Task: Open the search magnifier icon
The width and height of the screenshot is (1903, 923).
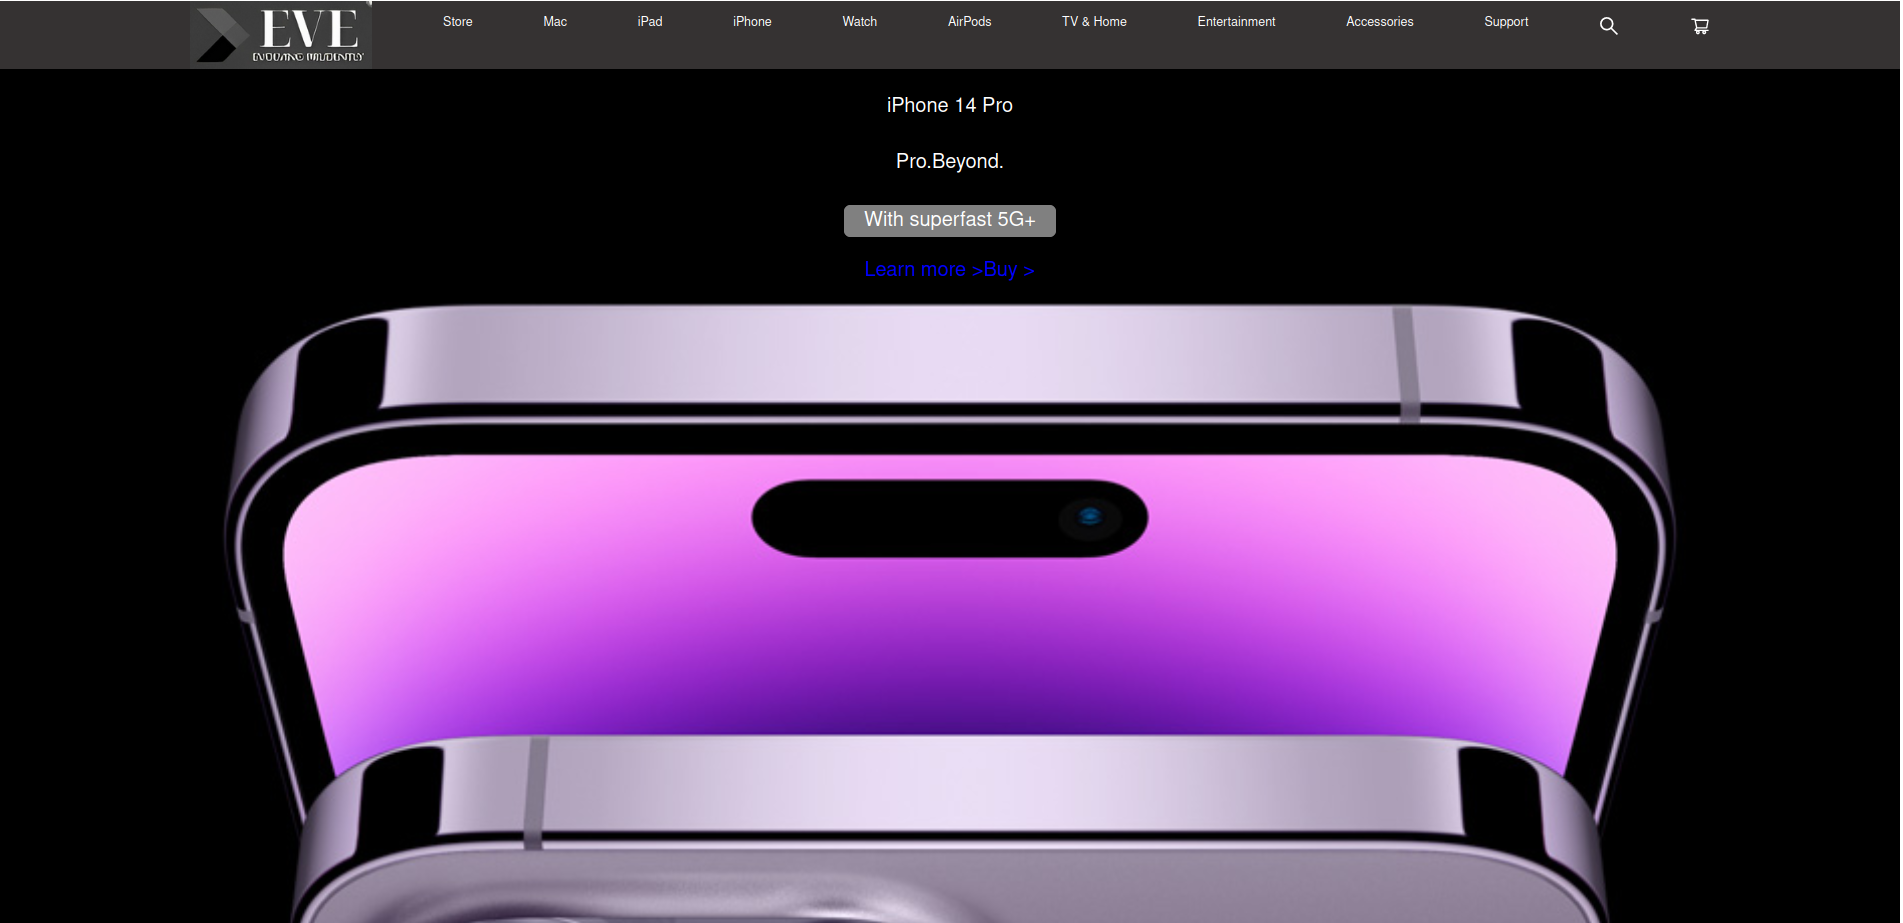Action: (1608, 26)
